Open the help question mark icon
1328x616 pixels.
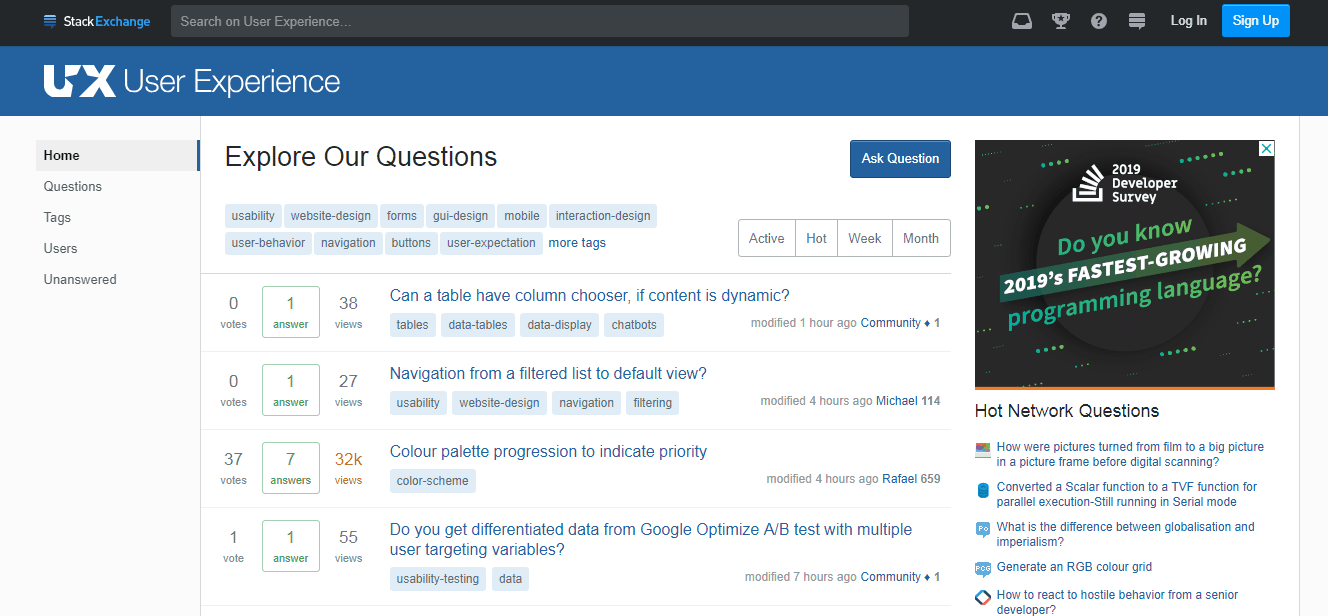(x=1099, y=21)
